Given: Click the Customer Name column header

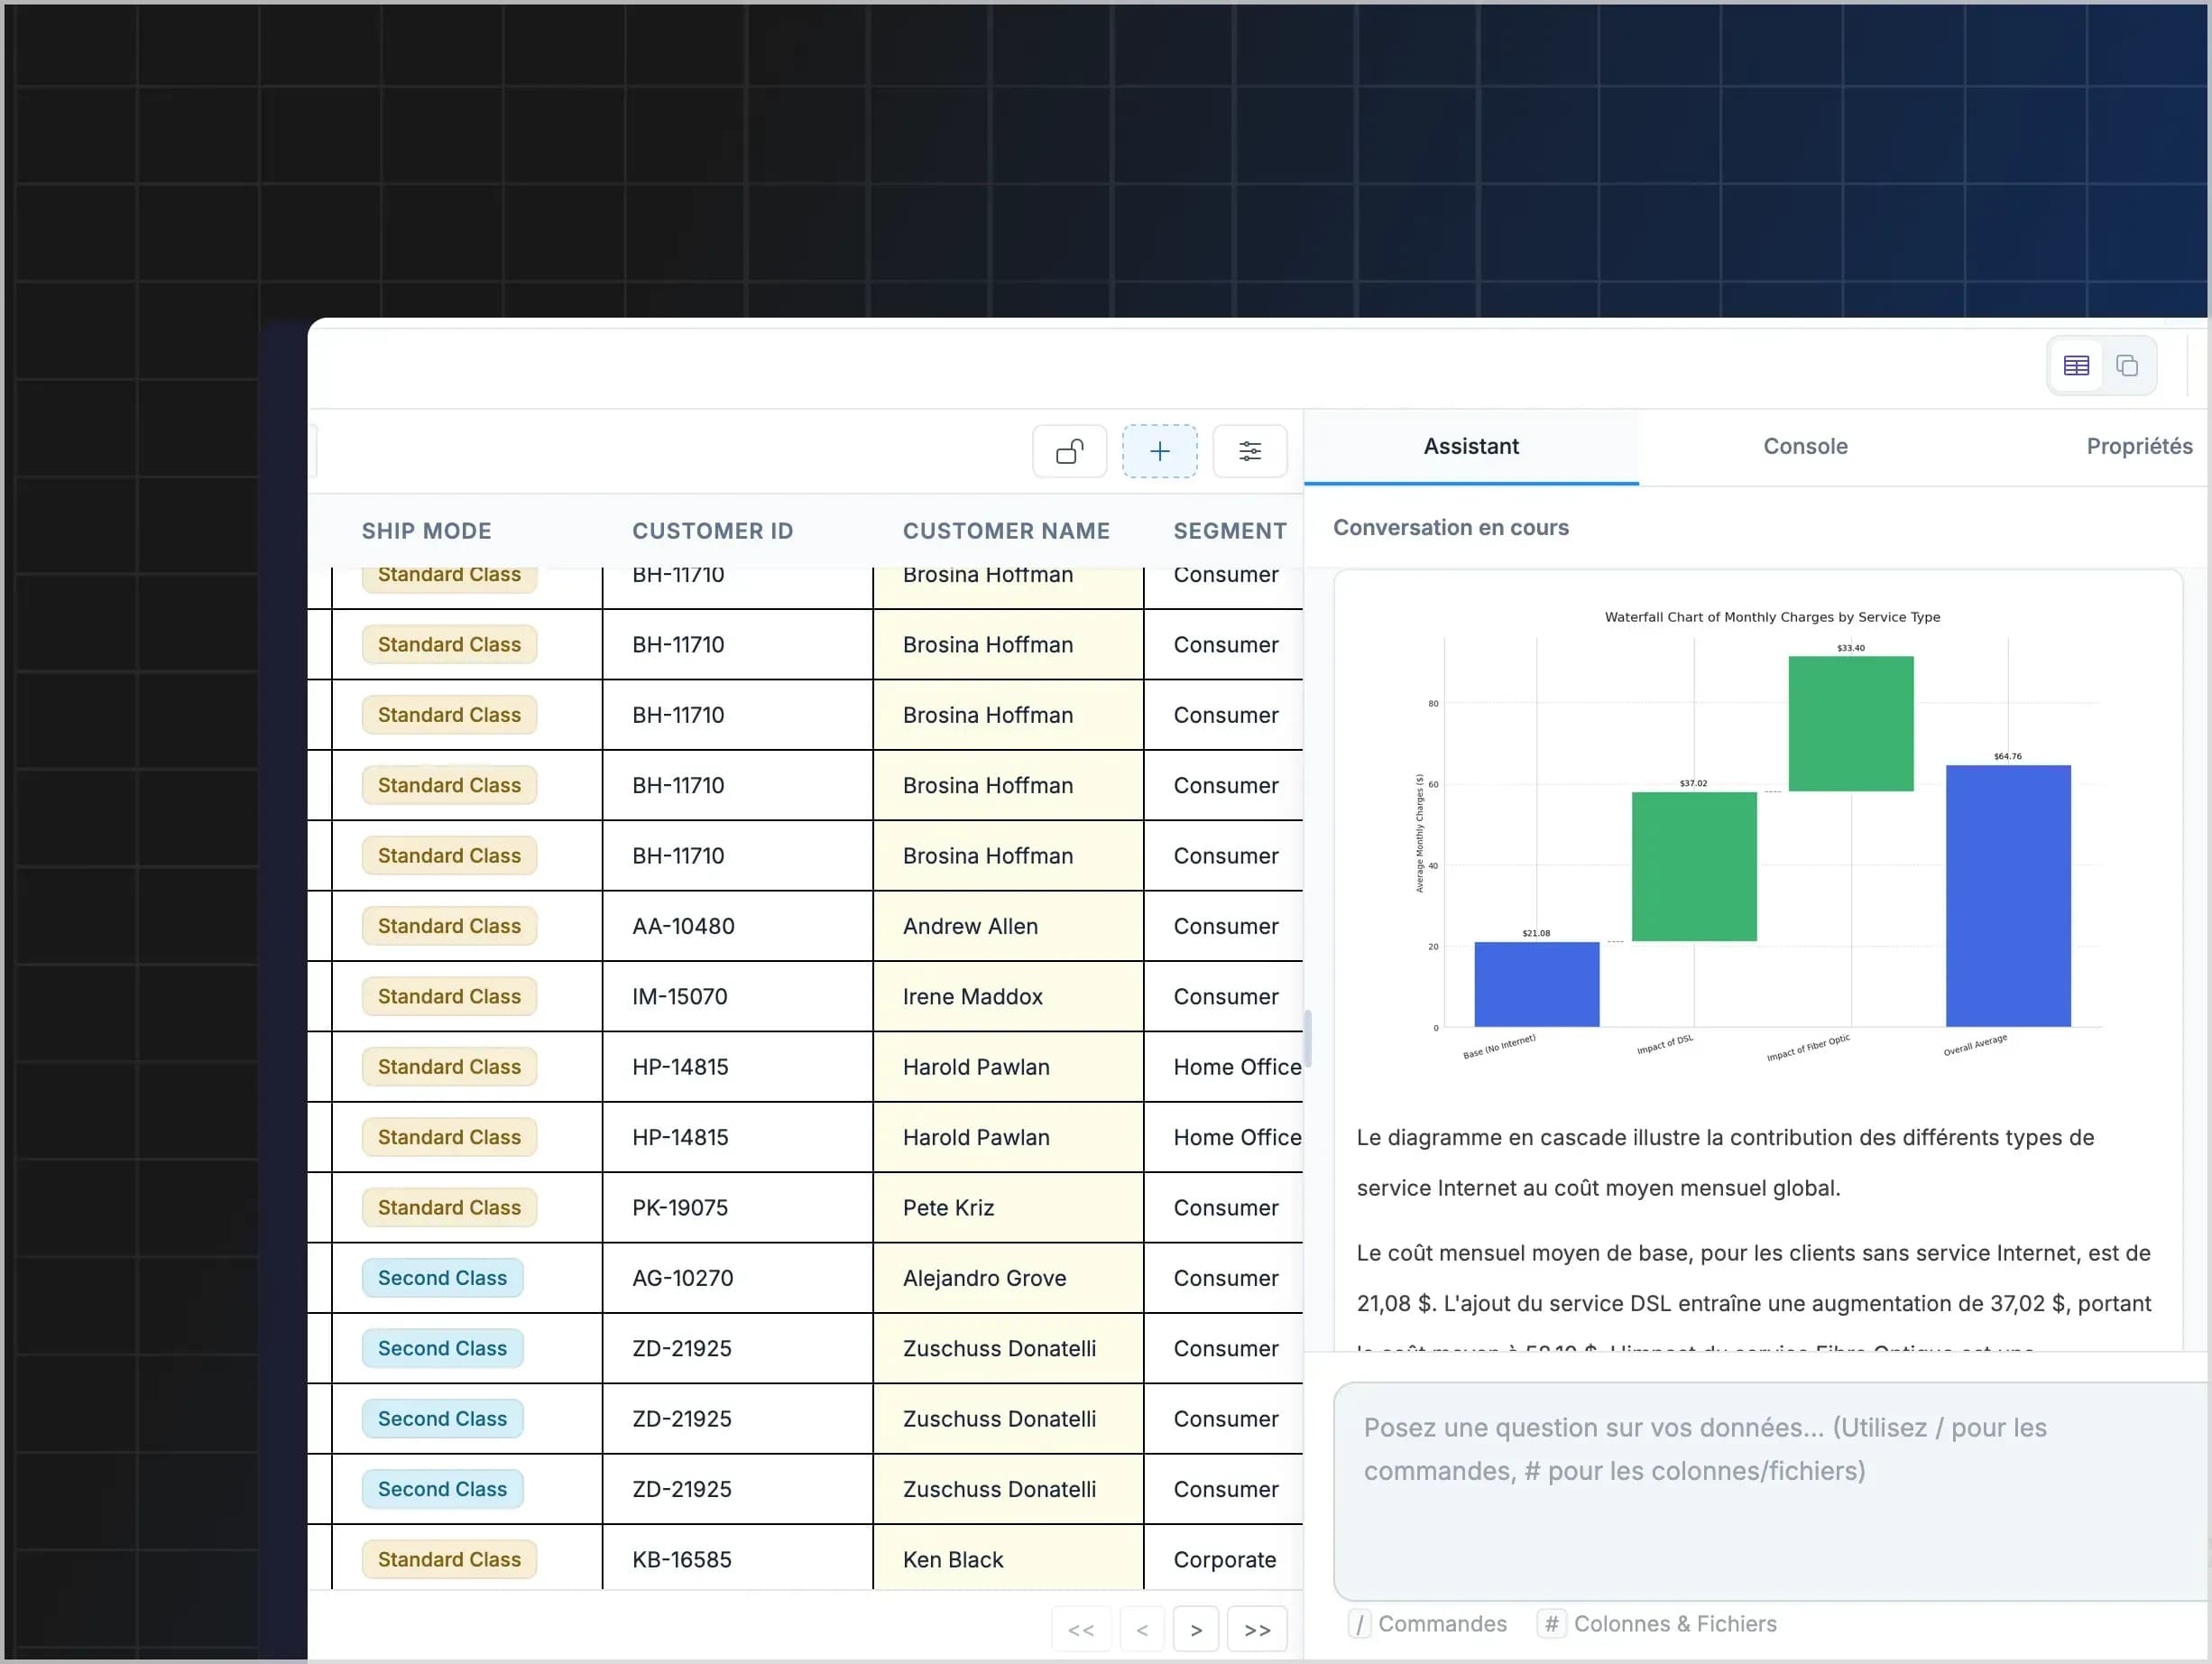Looking at the screenshot, I should point(1006,531).
